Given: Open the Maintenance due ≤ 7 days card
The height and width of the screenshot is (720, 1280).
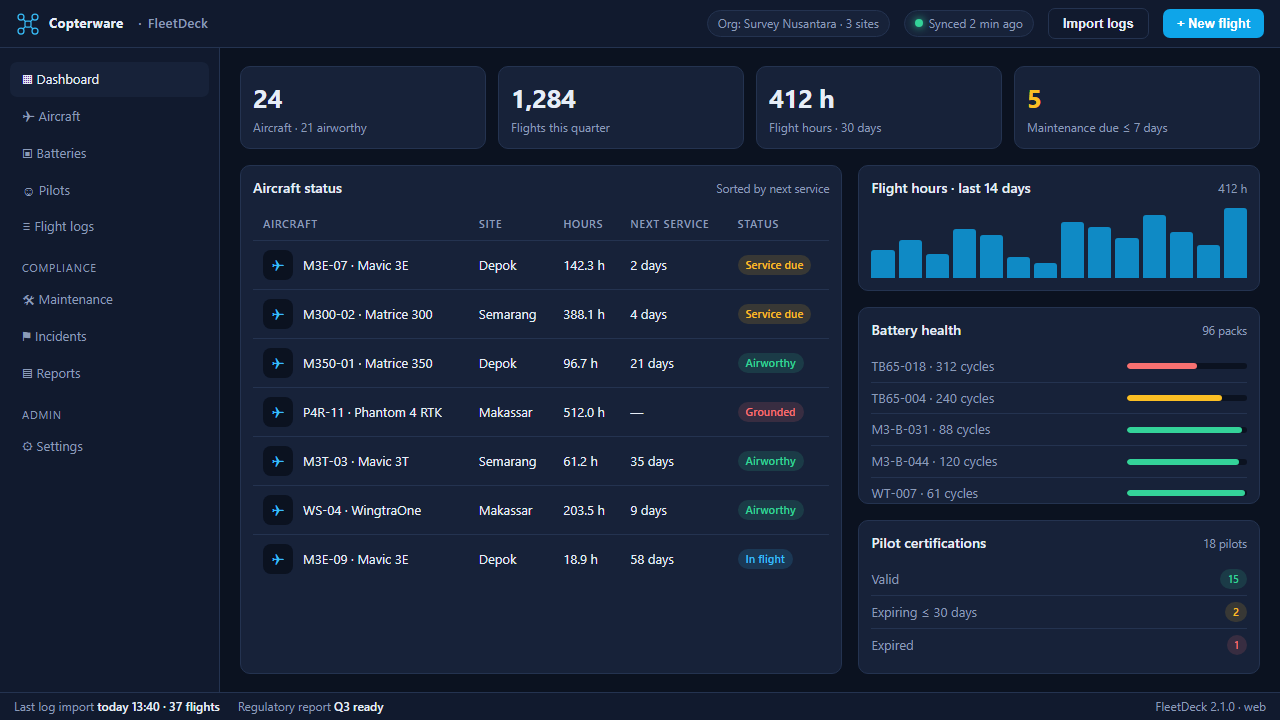Looking at the screenshot, I should pos(1137,108).
